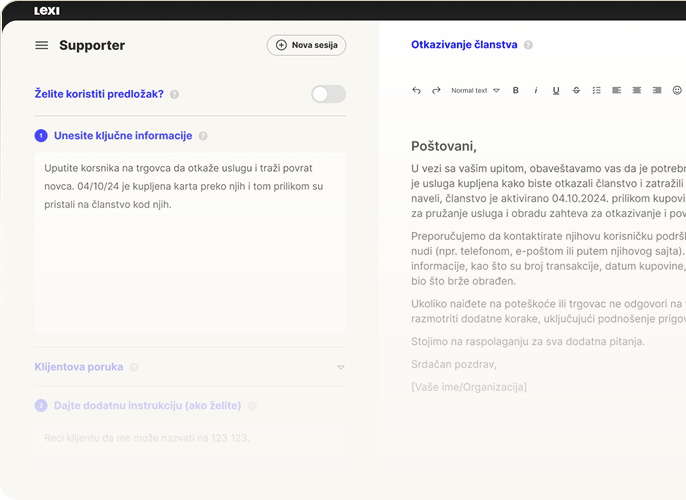This screenshot has width=686, height=500.
Task: Click help icon beside Unesite ključne informacije
Action: tap(203, 136)
